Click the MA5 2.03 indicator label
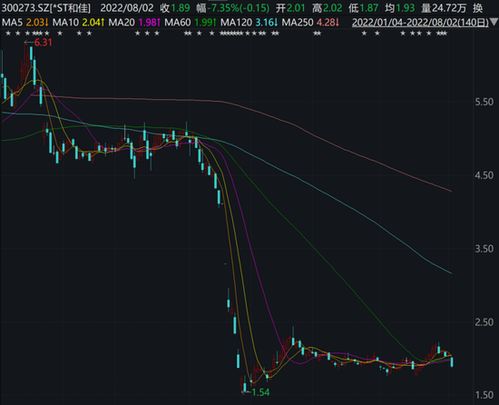 [26, 23]
